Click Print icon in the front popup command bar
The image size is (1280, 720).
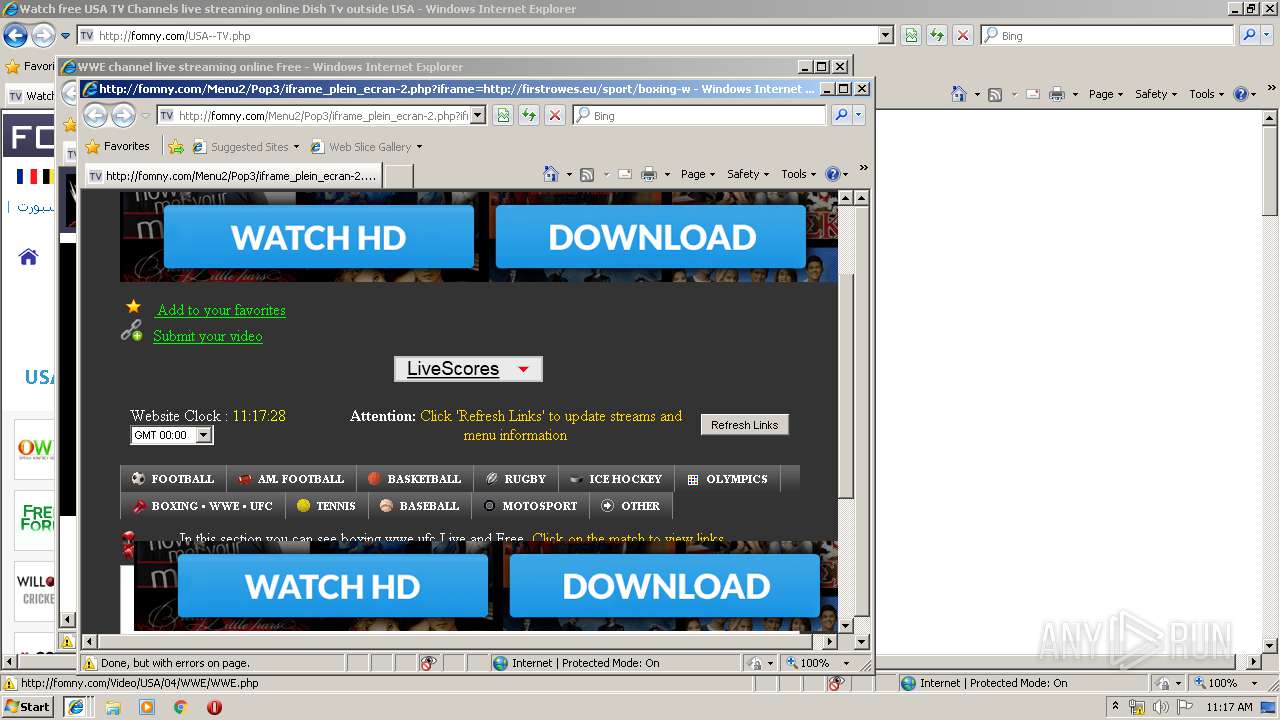coord(649,174)
